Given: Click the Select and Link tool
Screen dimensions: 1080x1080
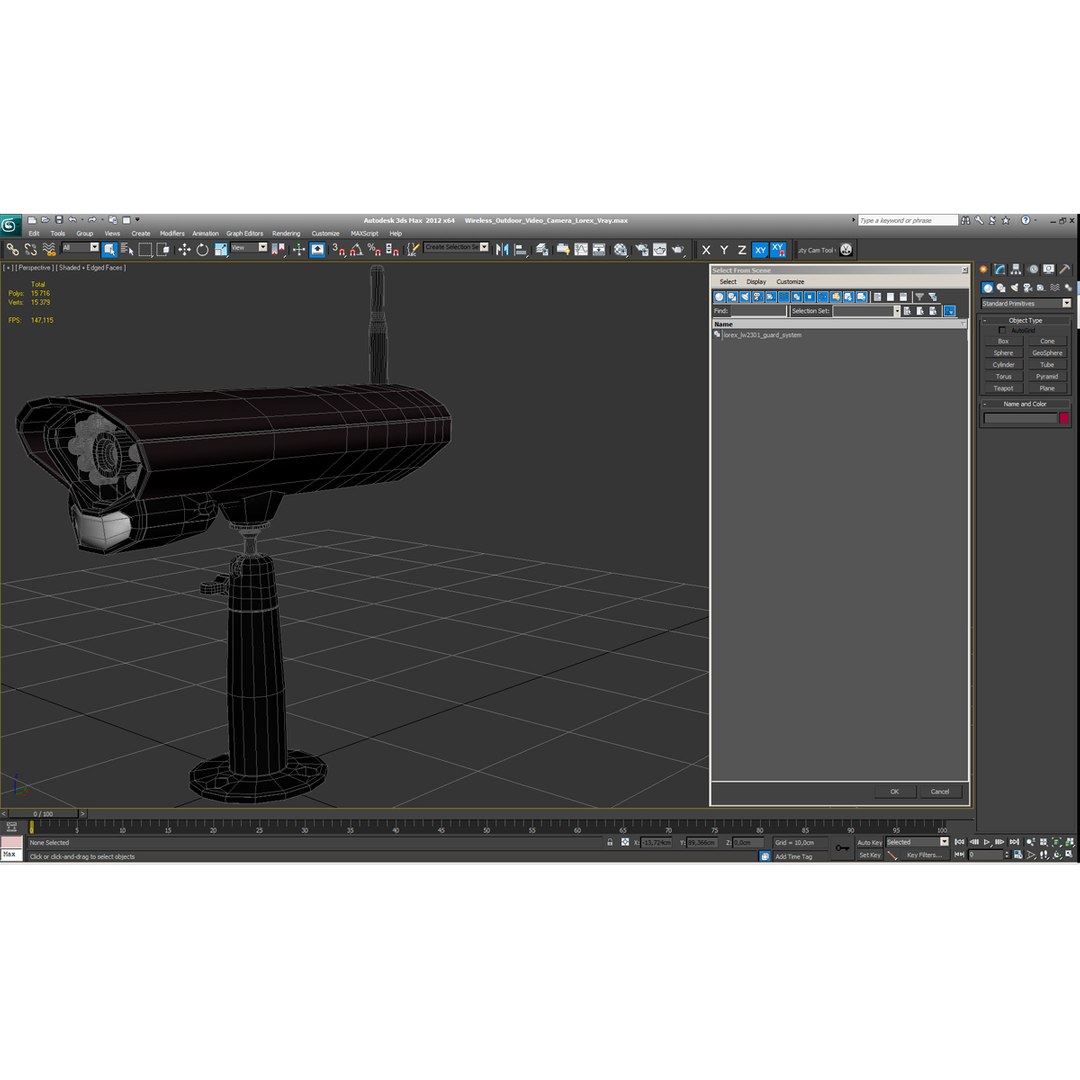Looking at the screenshot, I should click(12, 249).
